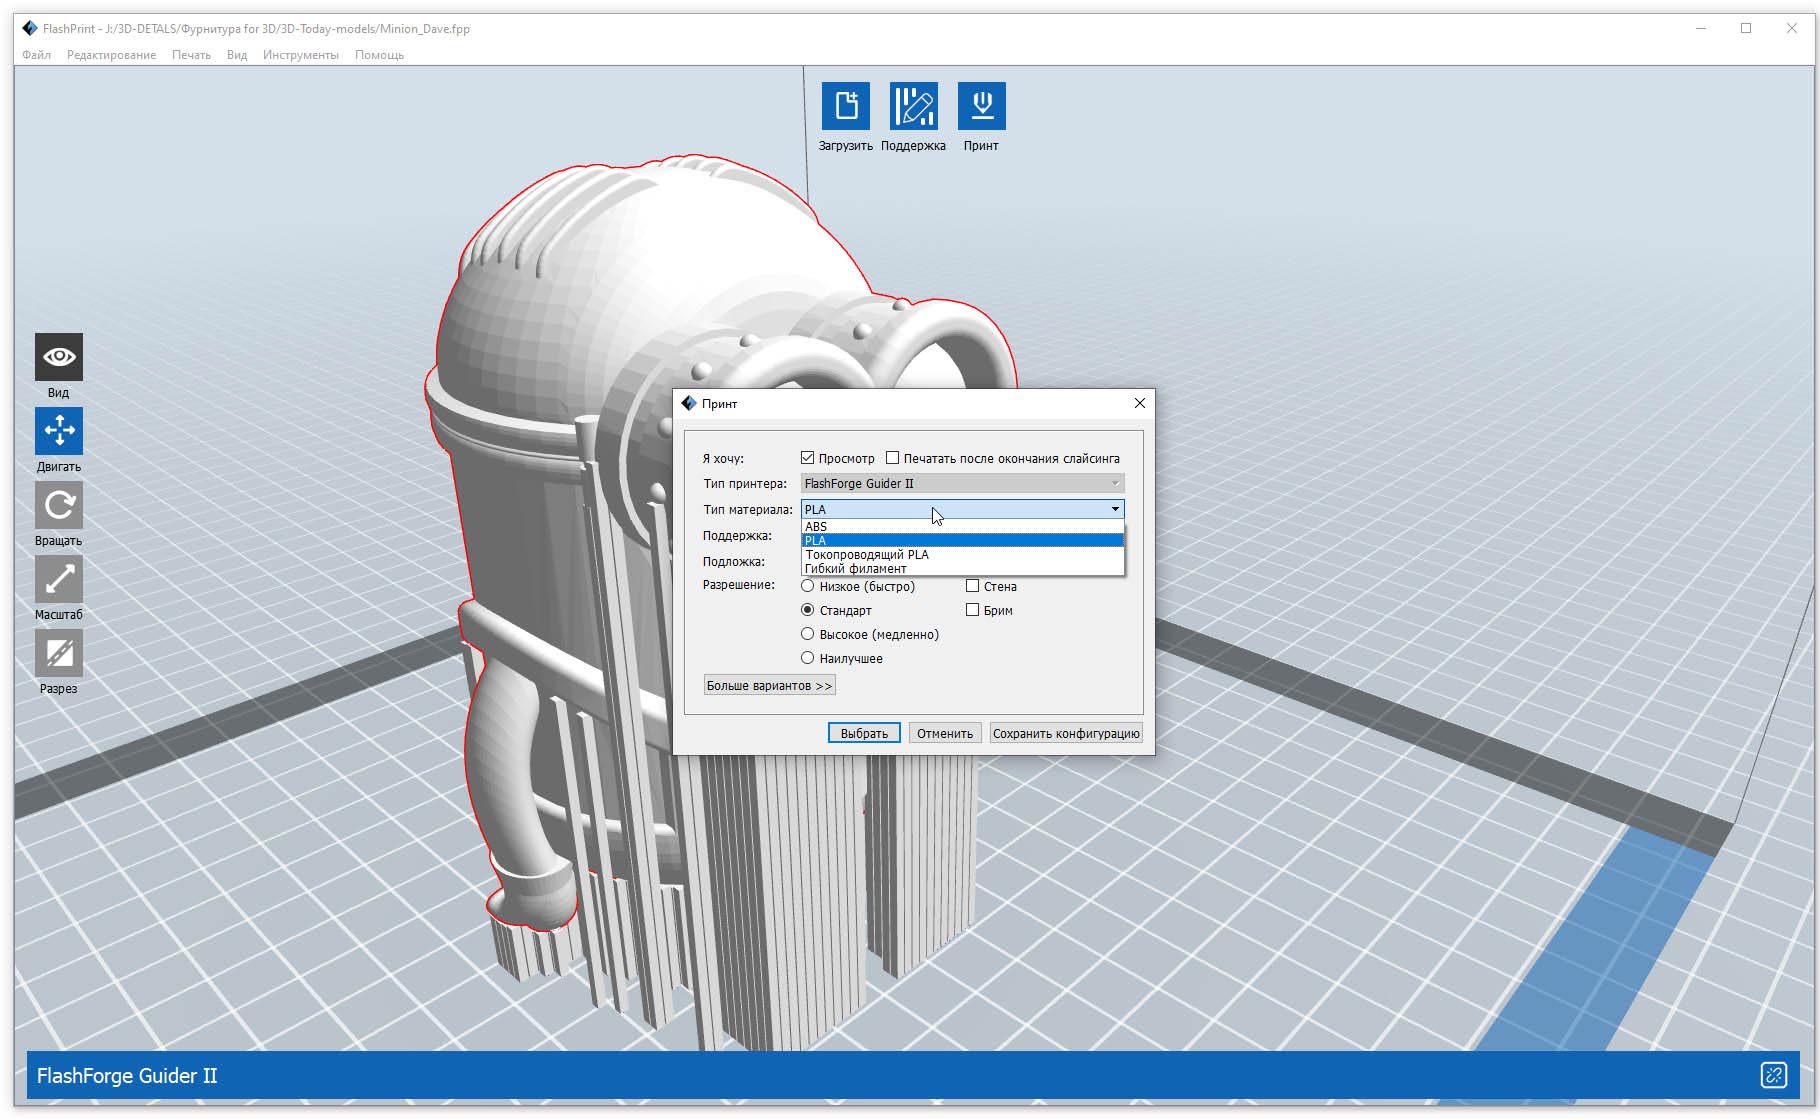Open the Помощь menu

click(379, 55)
